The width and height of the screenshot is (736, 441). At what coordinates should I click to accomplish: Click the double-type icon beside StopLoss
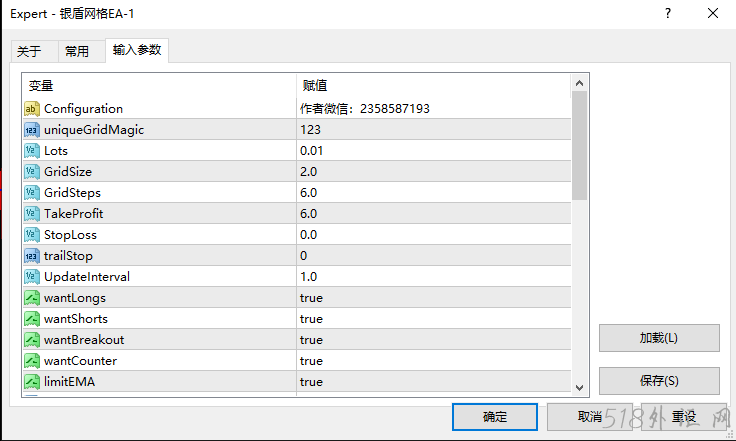31,235
